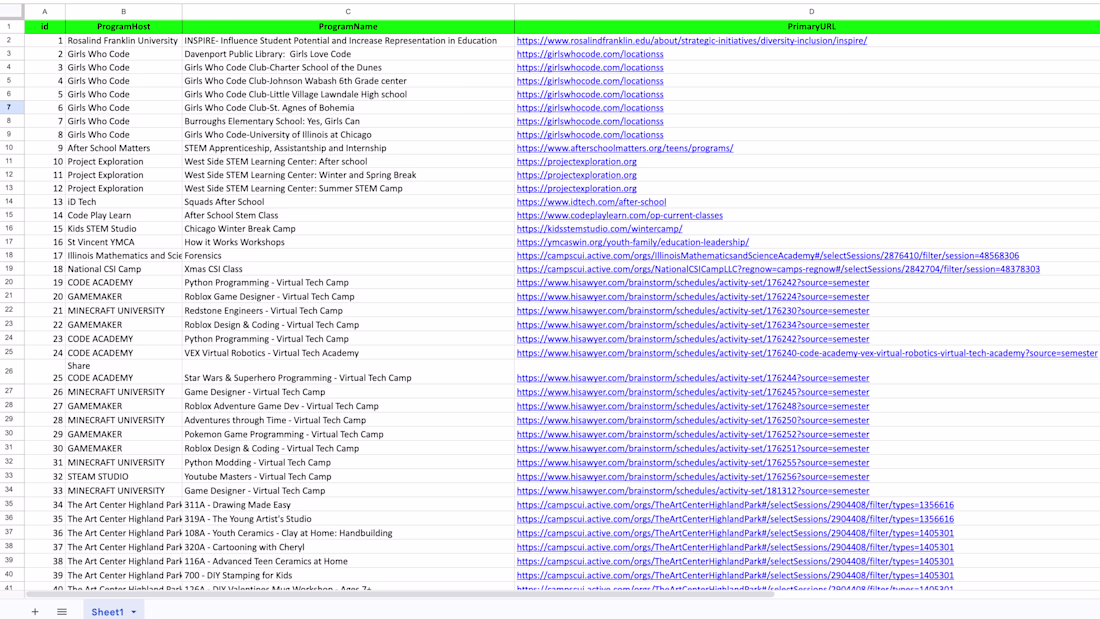Open the kidsstemstudio.com wintercamp link
Screen dimensions: 1100x619
(599, 229)
